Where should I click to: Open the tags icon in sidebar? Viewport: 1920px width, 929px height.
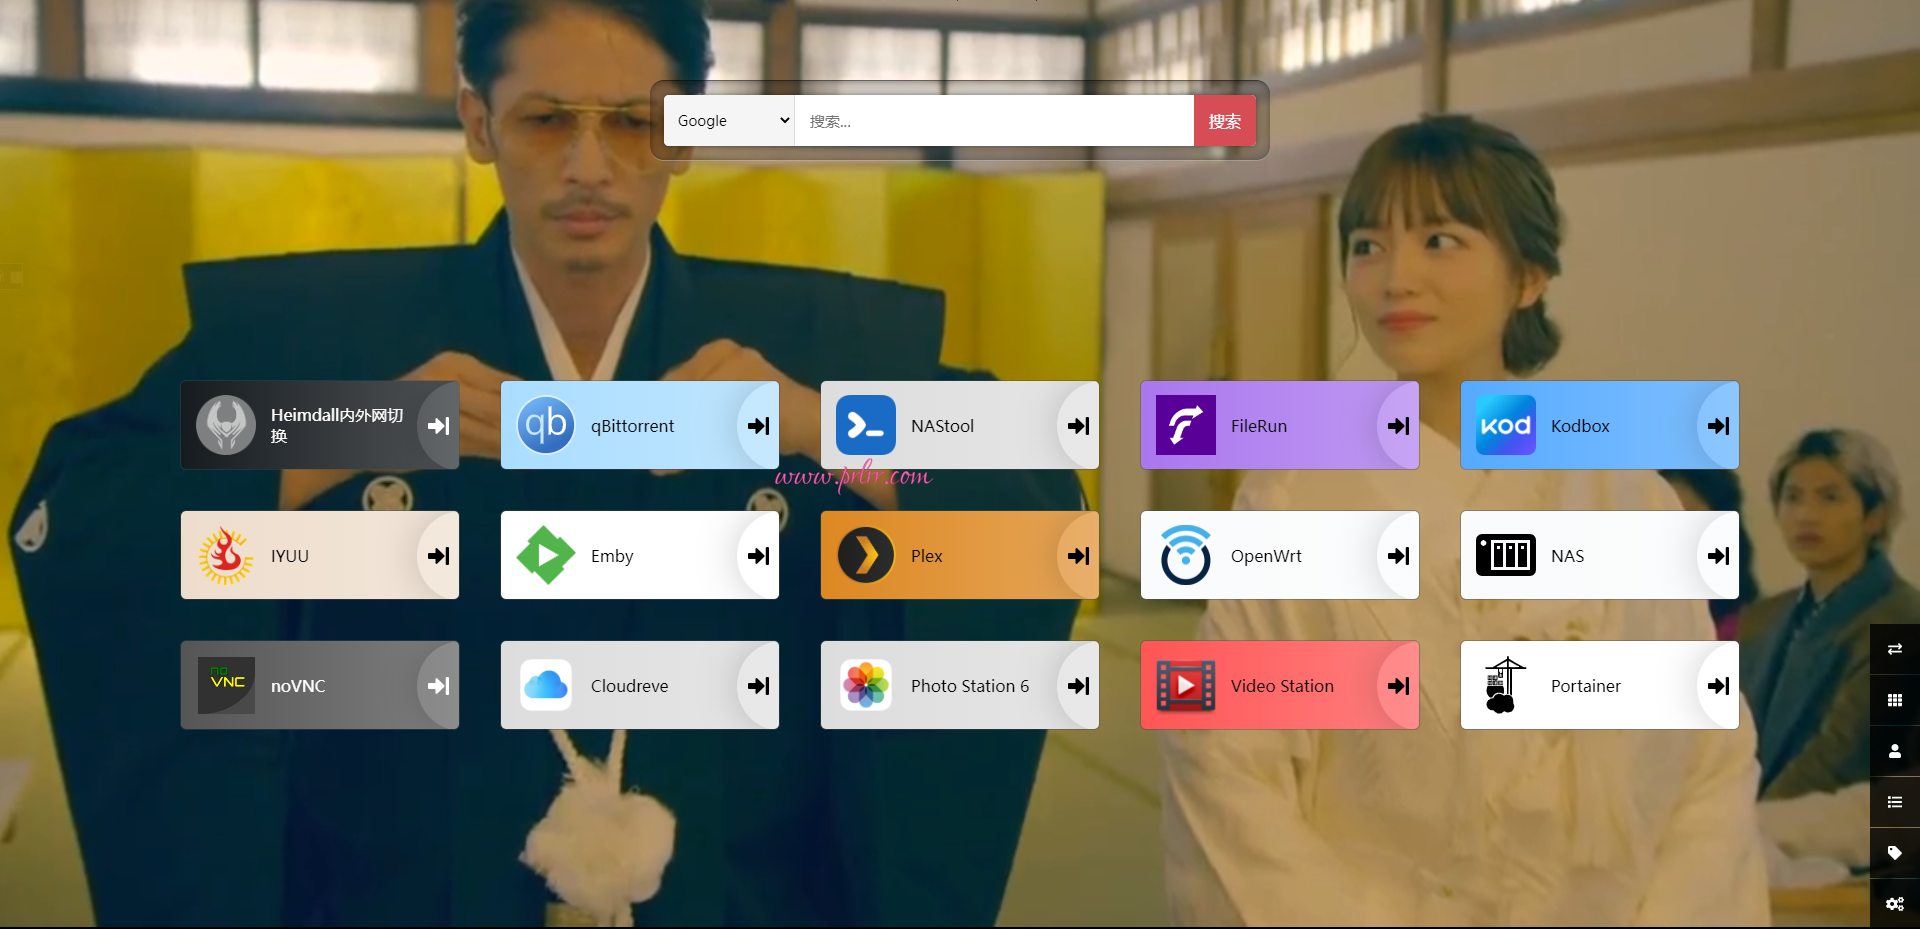point(1894,853)
